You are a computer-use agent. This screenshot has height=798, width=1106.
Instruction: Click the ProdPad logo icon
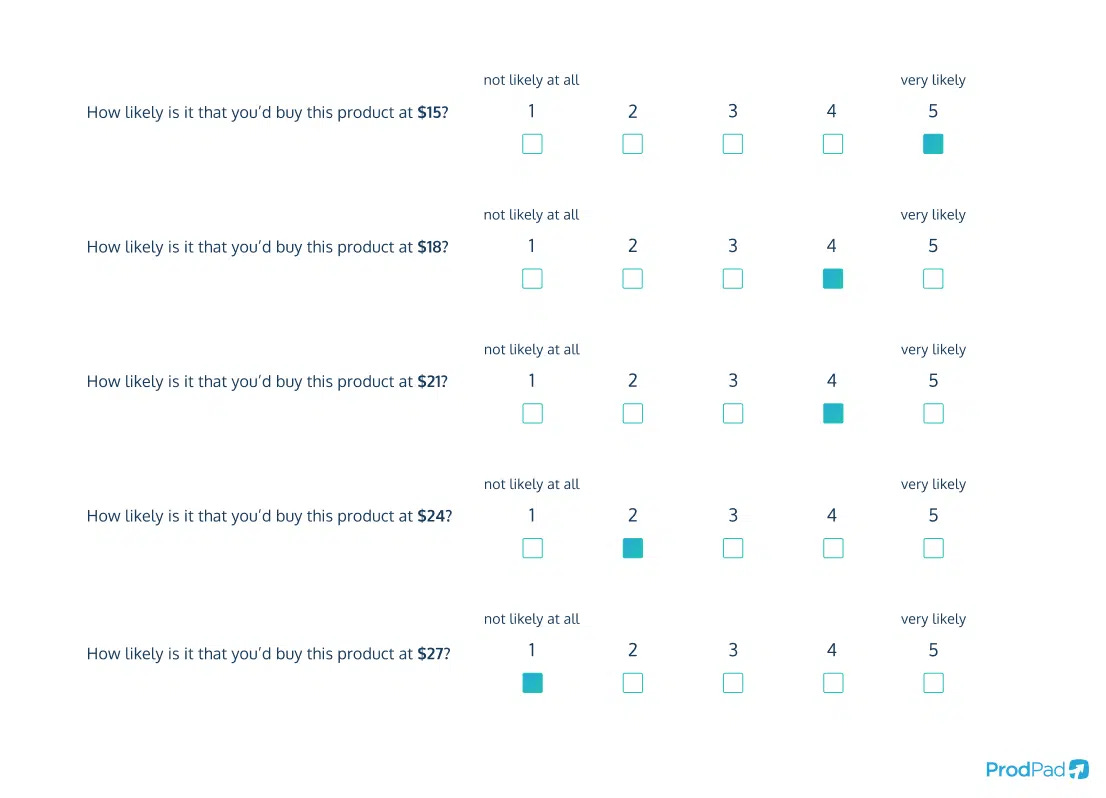(x=1078, y=768)
